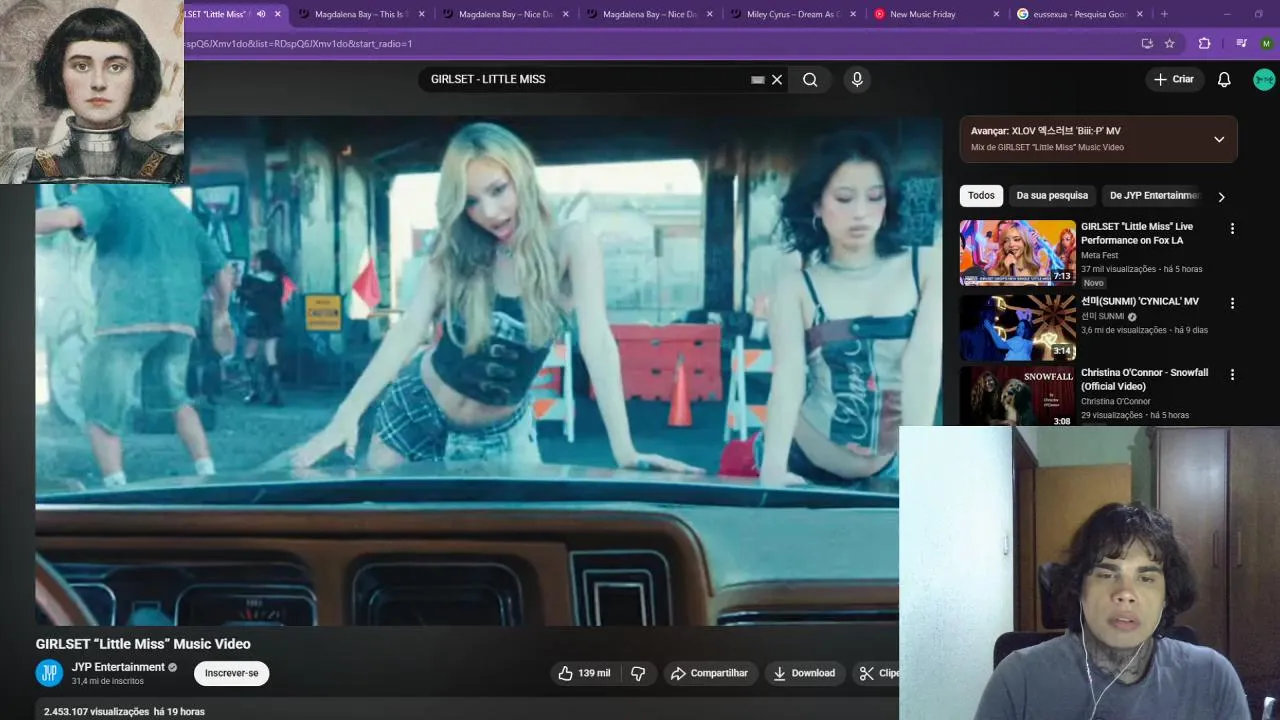
Task: Select the Todos filter chip
Action: [981, 196]
